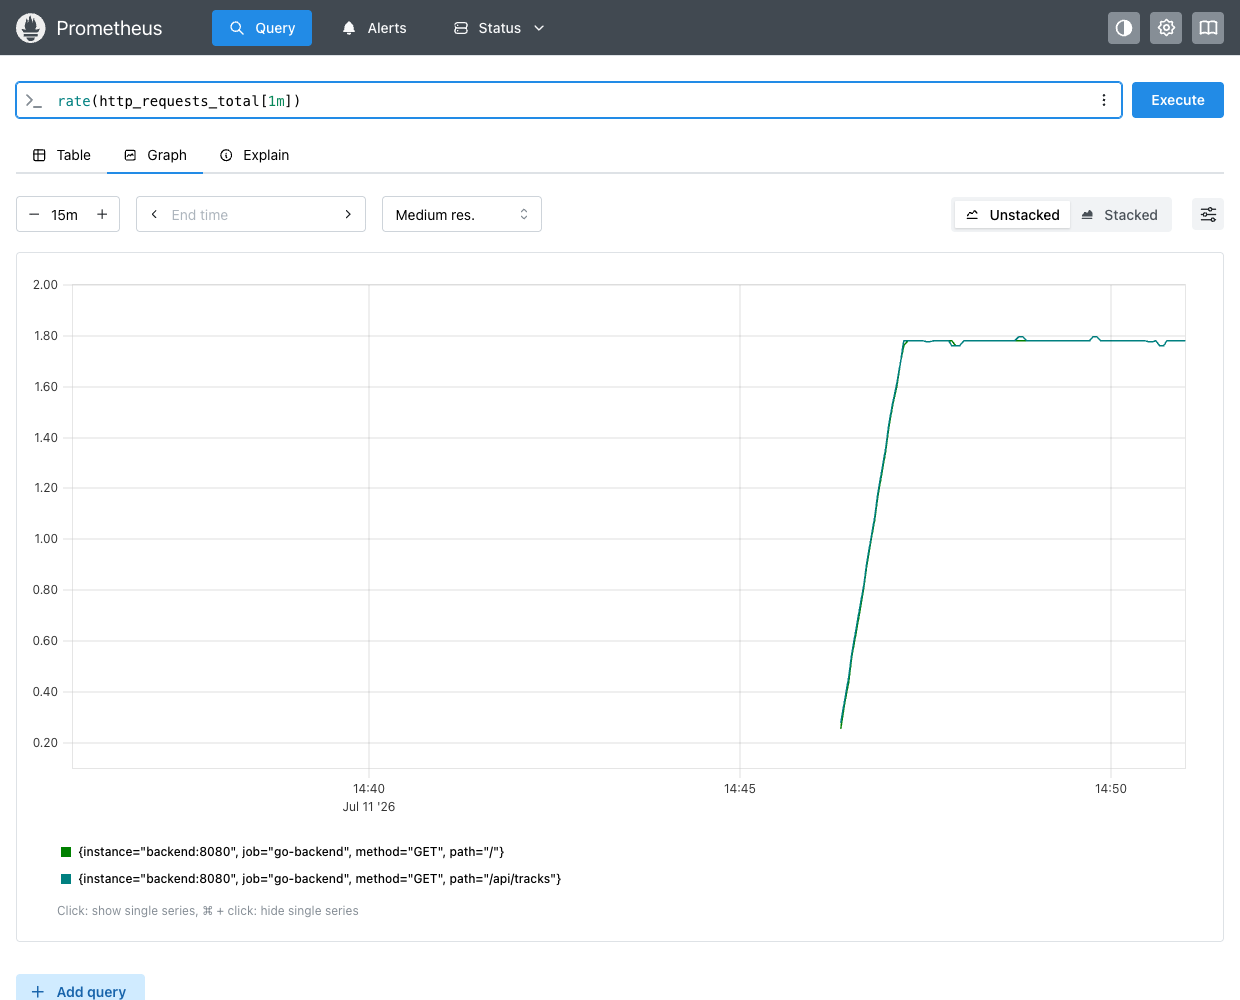This screenshot has width=1240, height=1000.
Task: Switch to the Table tab
Action: [62, 155]
